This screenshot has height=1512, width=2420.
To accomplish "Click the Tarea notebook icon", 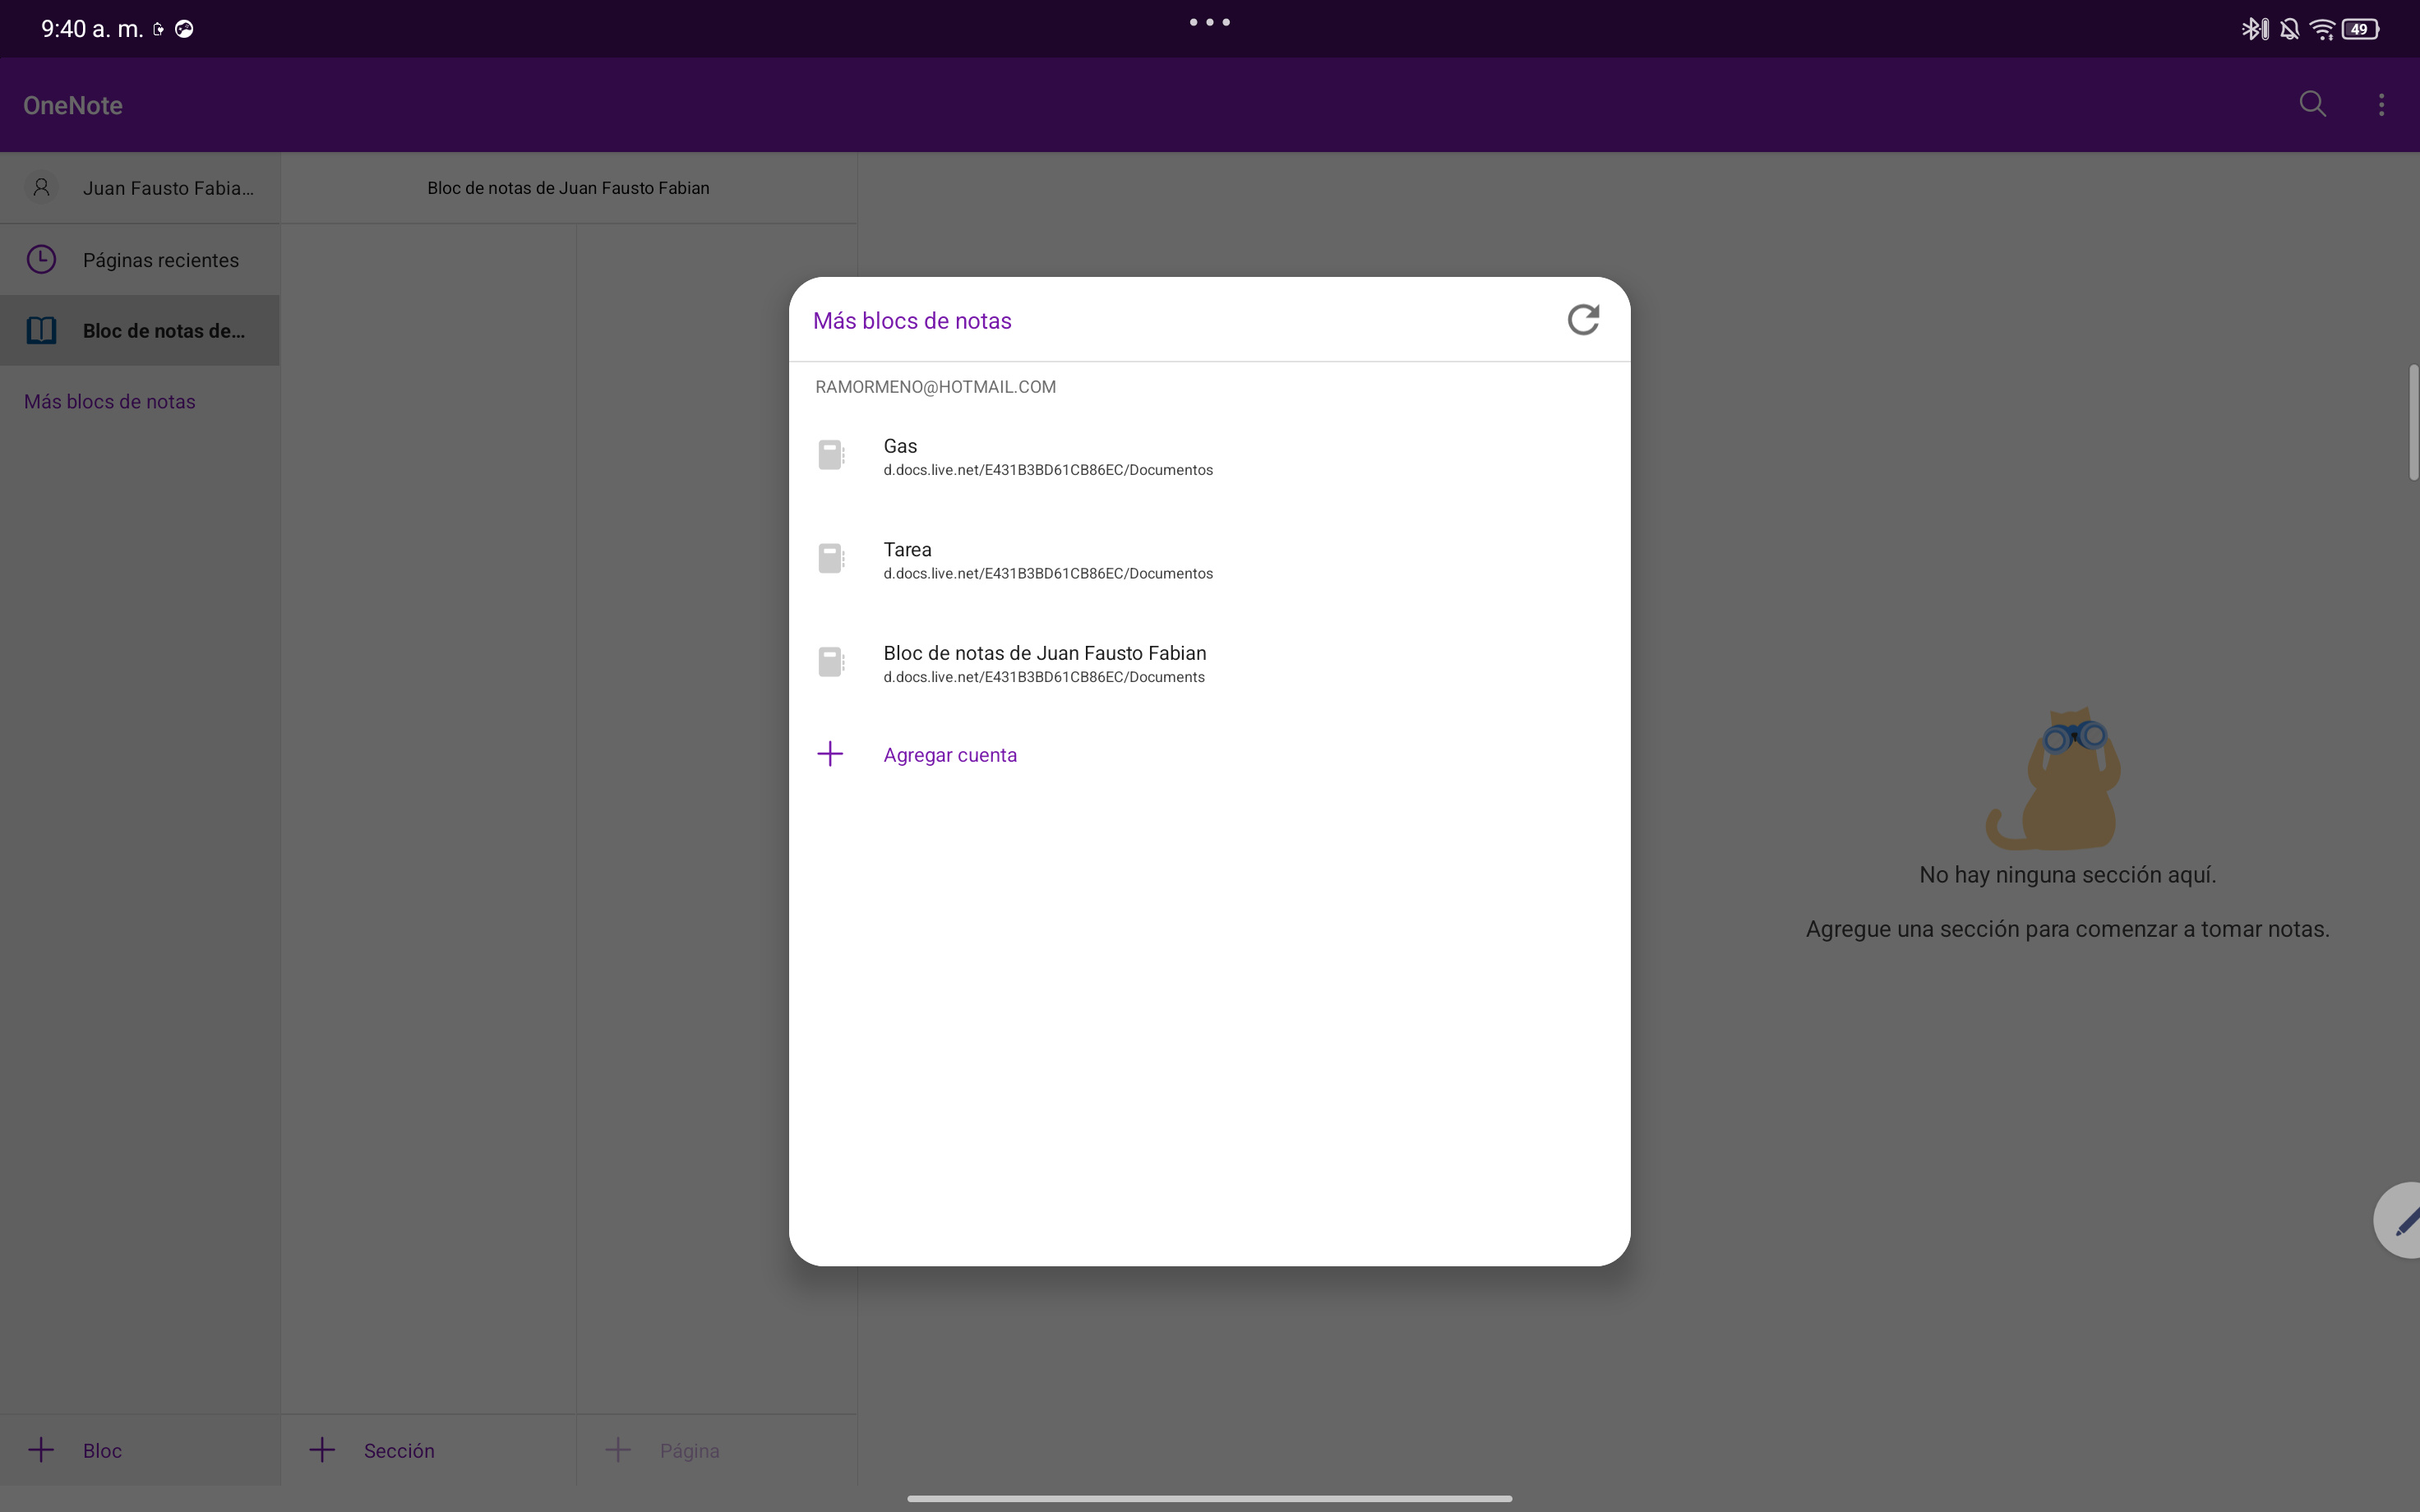I will [831, 558].
